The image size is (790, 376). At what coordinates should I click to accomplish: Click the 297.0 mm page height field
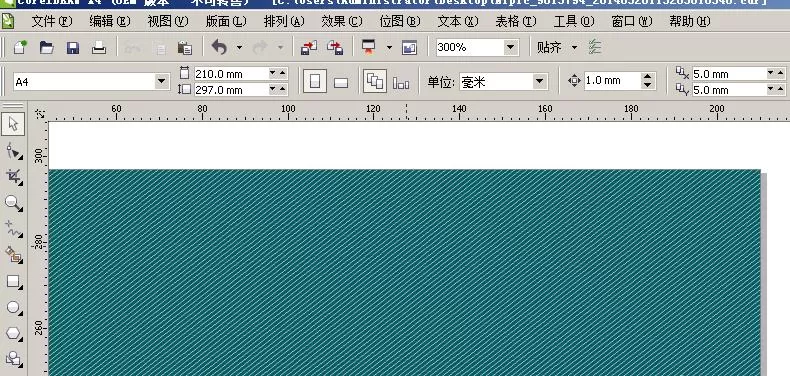point(231,90)
